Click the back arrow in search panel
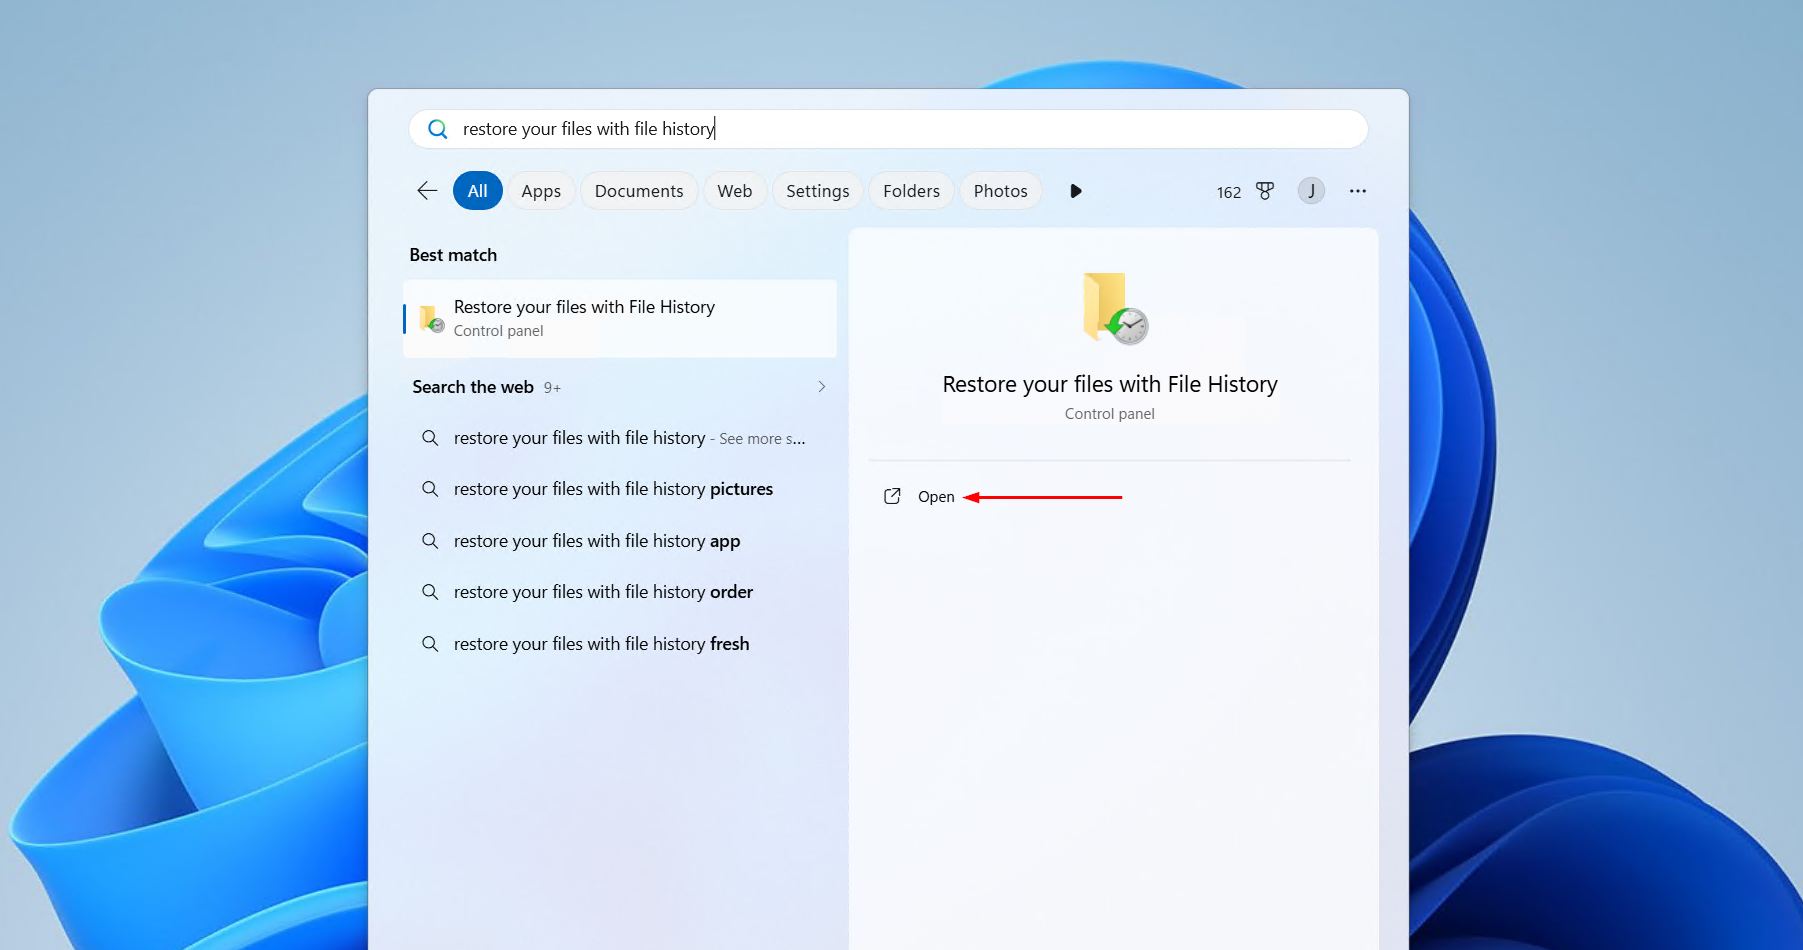This screenshot has width=1803, height=950. pos(427,191)
